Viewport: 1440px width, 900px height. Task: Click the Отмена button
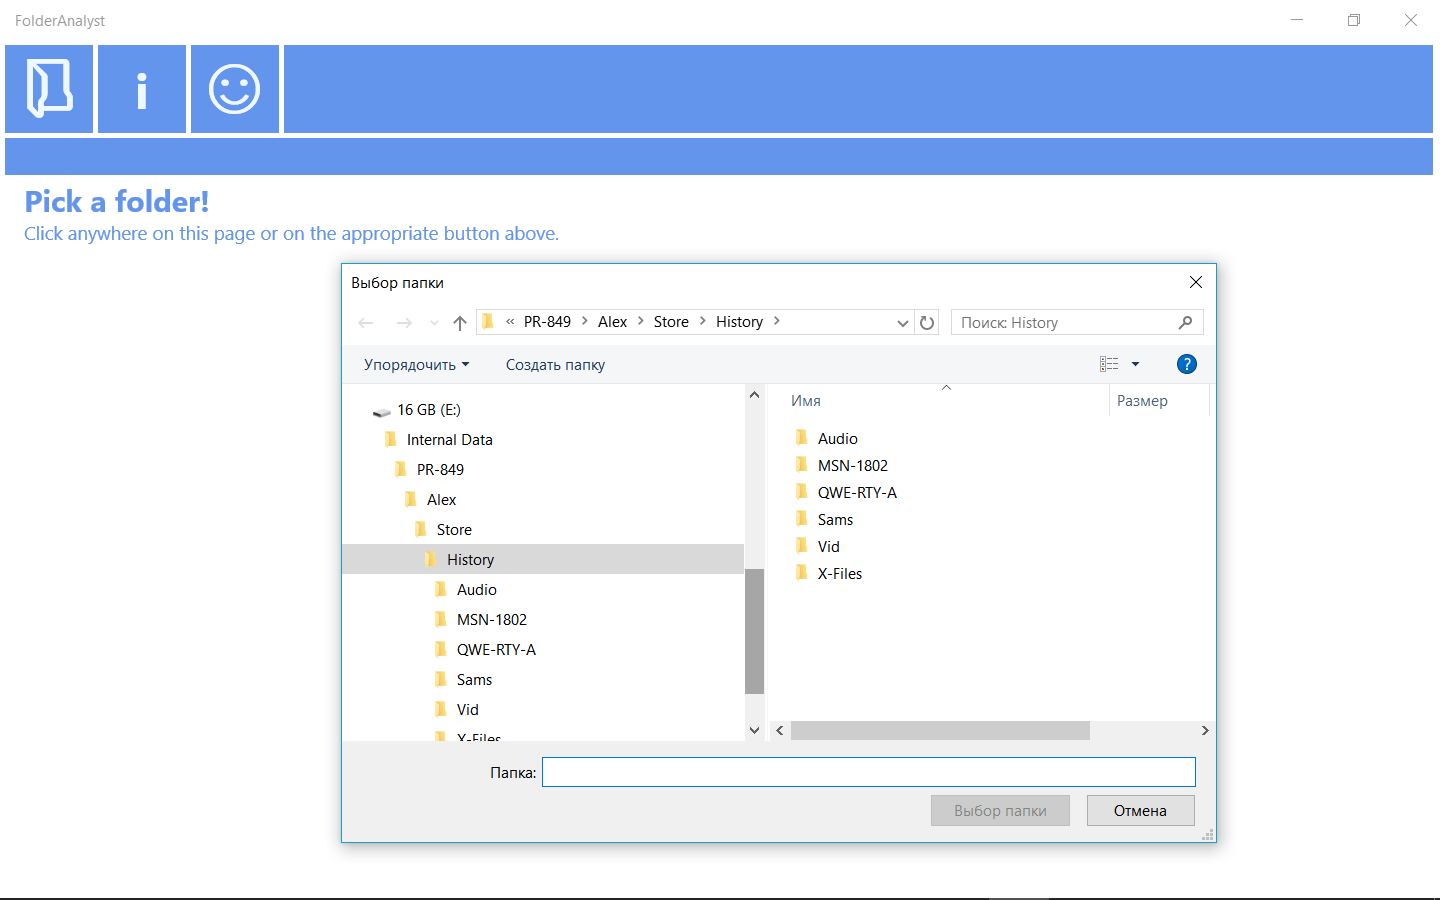[x=1140, y=810]
